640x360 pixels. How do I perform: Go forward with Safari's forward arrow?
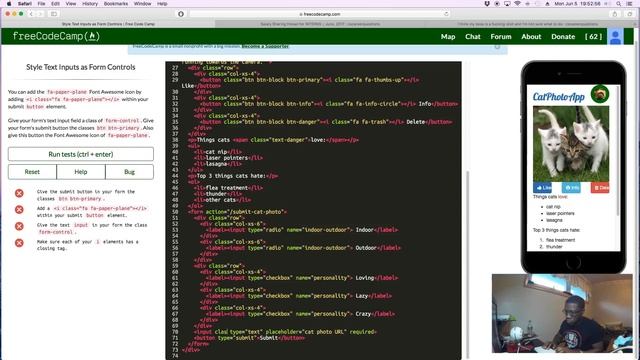coord(40,14)
